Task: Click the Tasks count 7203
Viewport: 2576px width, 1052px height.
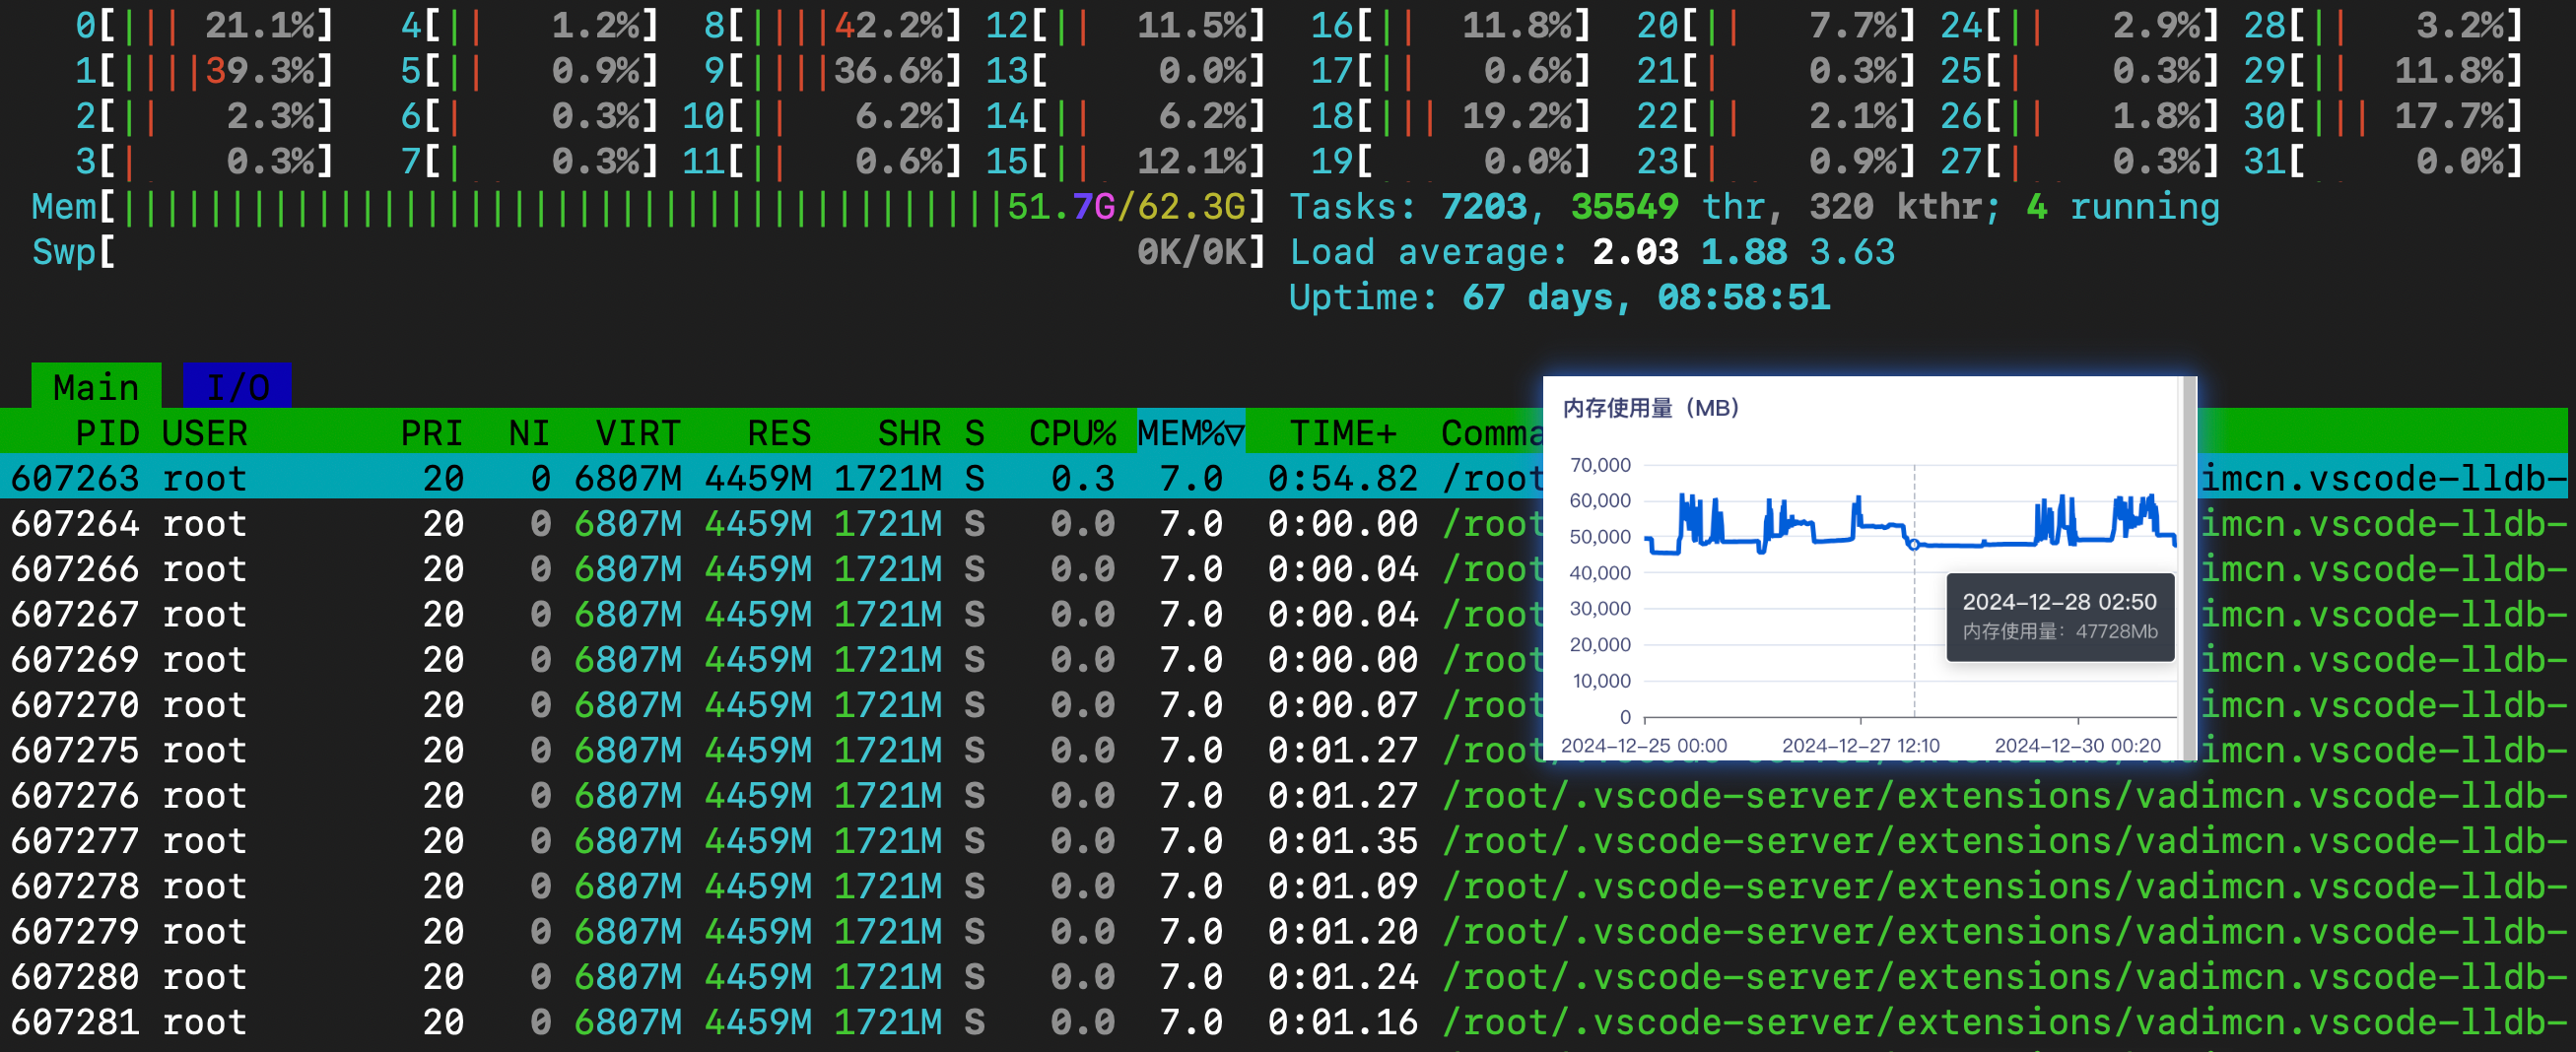Action: tap(1484, 207)
